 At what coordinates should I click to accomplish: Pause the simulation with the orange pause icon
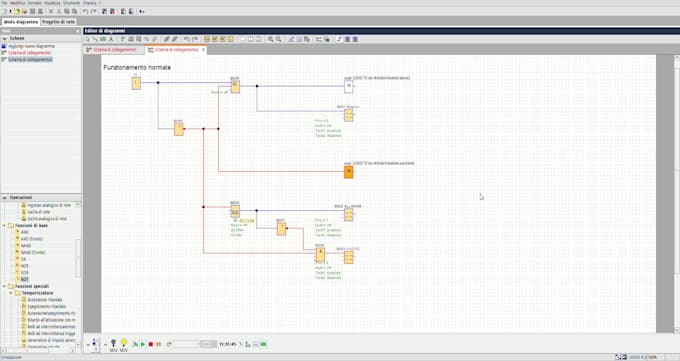[x=158, y=344]
